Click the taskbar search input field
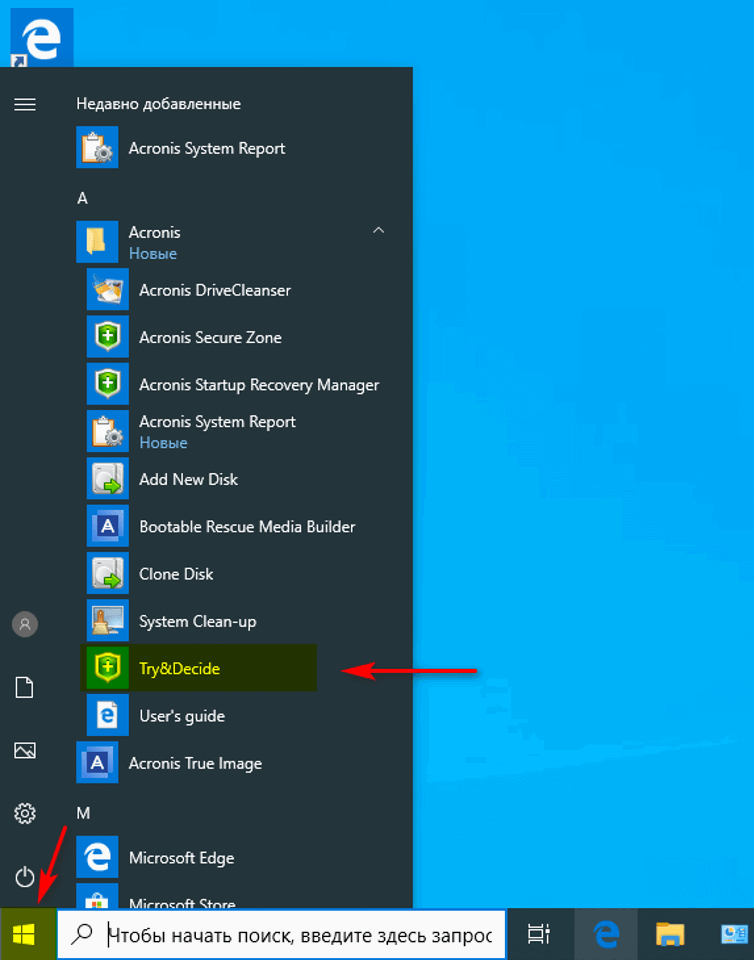Image resolution: width=754 pixels, height=960 pixels. 282,934
